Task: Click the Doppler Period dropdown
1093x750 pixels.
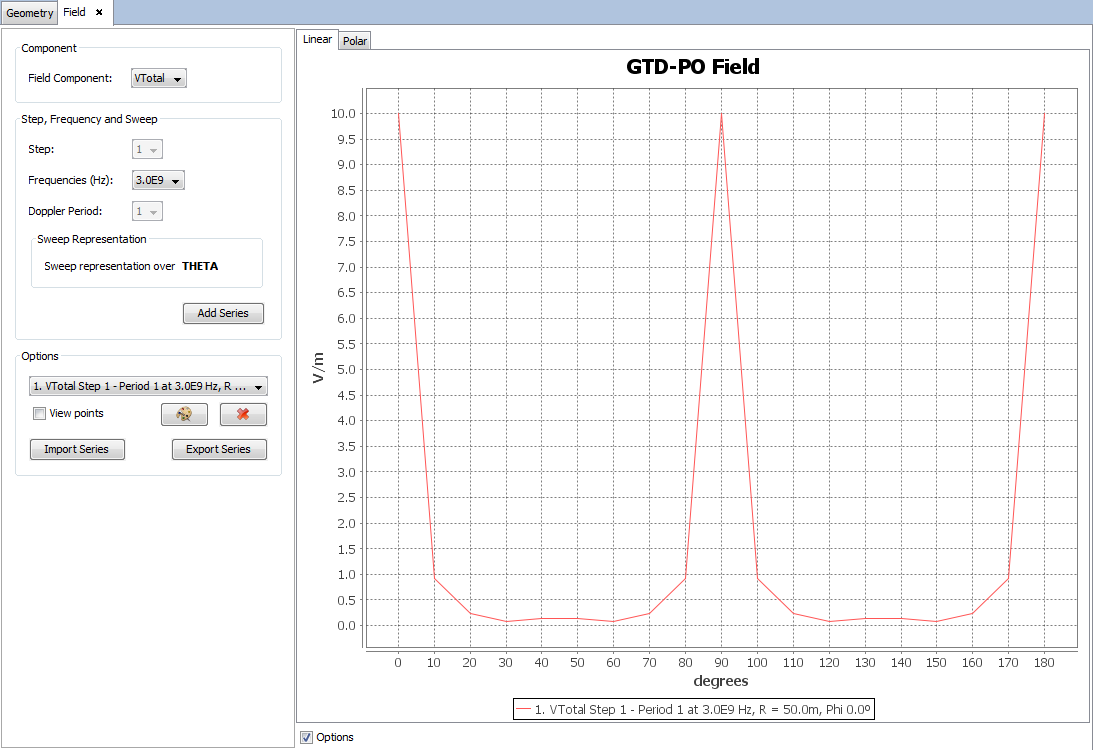Action: tap(147, 211)
